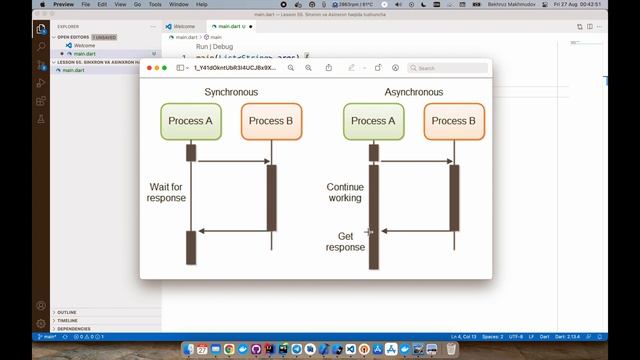The width and height of the screenshot is (640, 360).
Task: Switch to the Welcome editor tab
Action: 184,27
